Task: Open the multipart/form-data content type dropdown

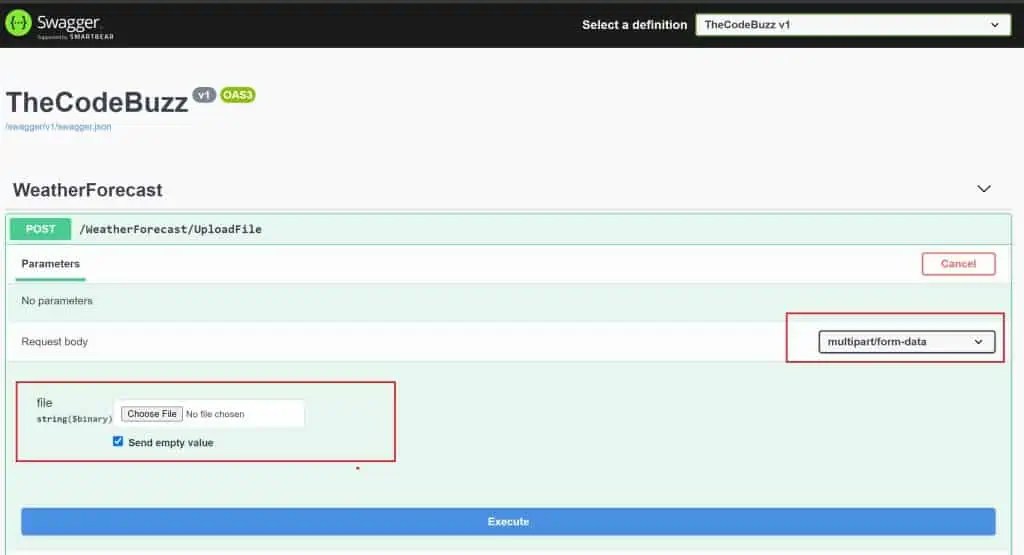Action: coord(906,341)
